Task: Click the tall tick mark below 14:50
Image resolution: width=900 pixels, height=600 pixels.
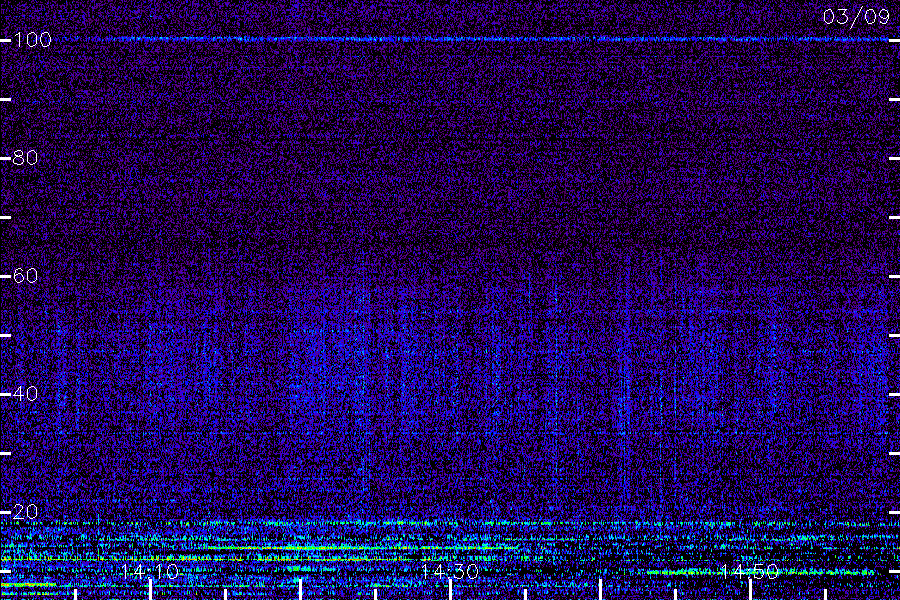Action: 750,590
